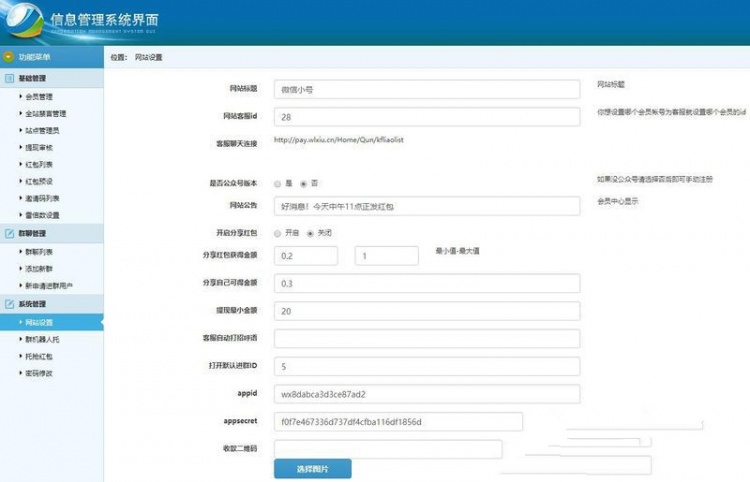Click the 基础管理 section icon

coord(10,77)
